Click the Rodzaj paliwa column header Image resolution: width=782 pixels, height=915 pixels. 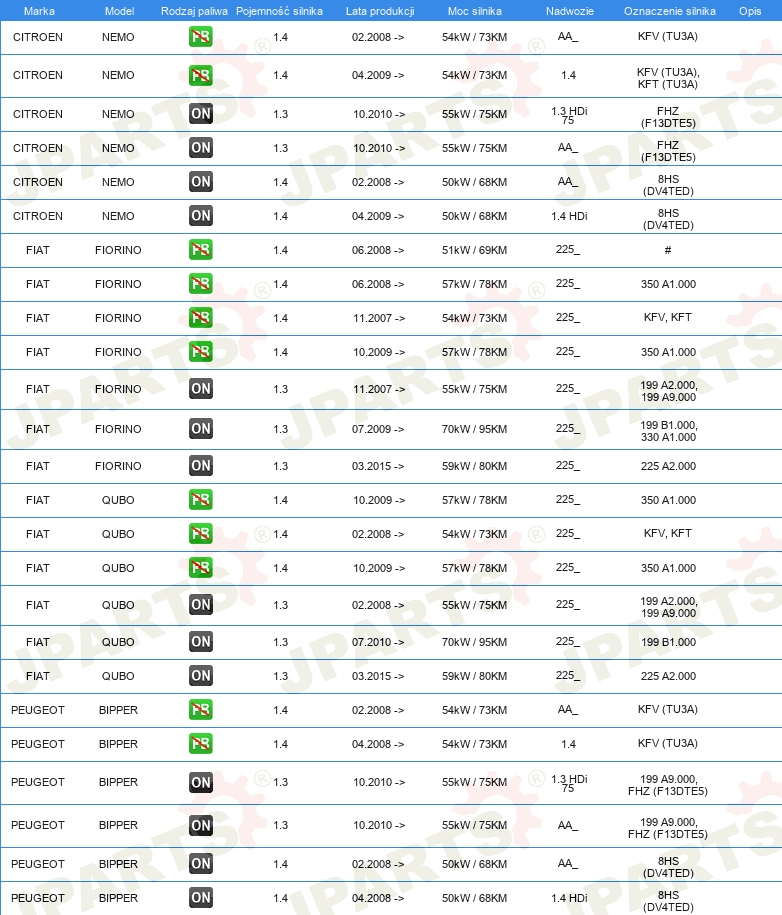194,11
